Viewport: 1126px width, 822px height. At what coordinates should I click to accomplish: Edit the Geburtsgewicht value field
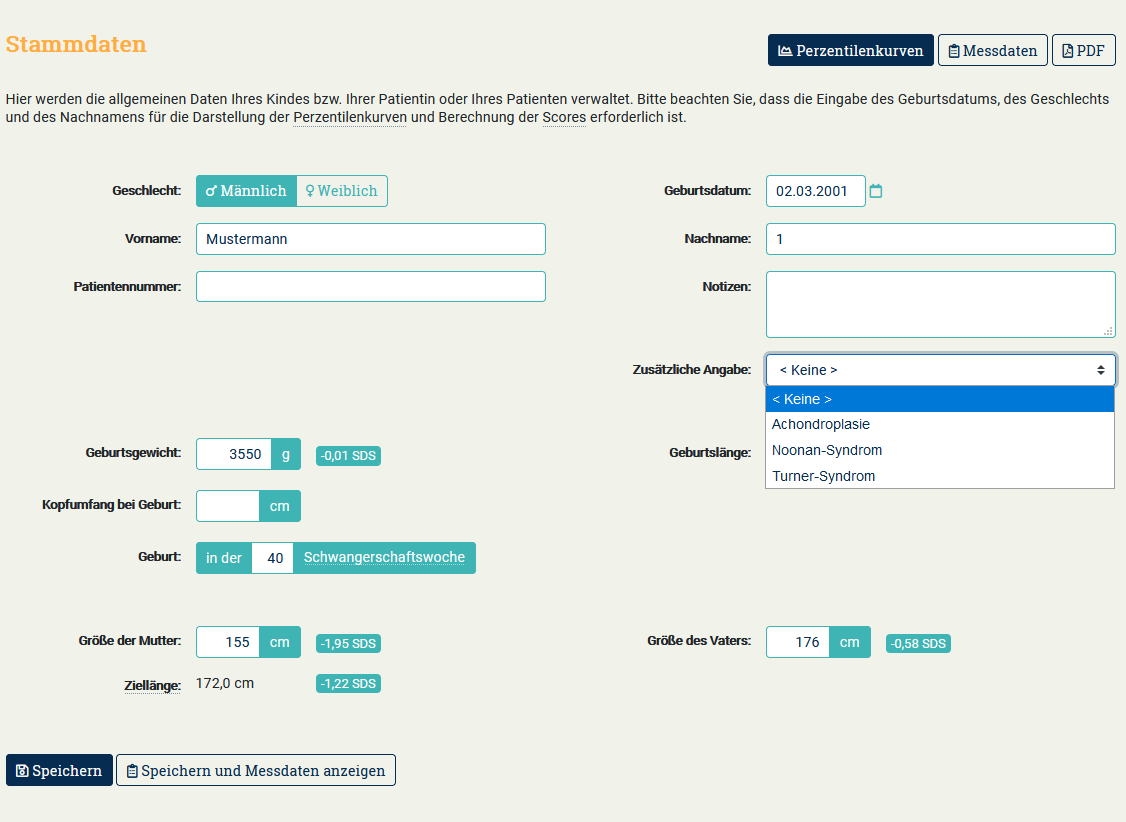click(x=233, y=454)
